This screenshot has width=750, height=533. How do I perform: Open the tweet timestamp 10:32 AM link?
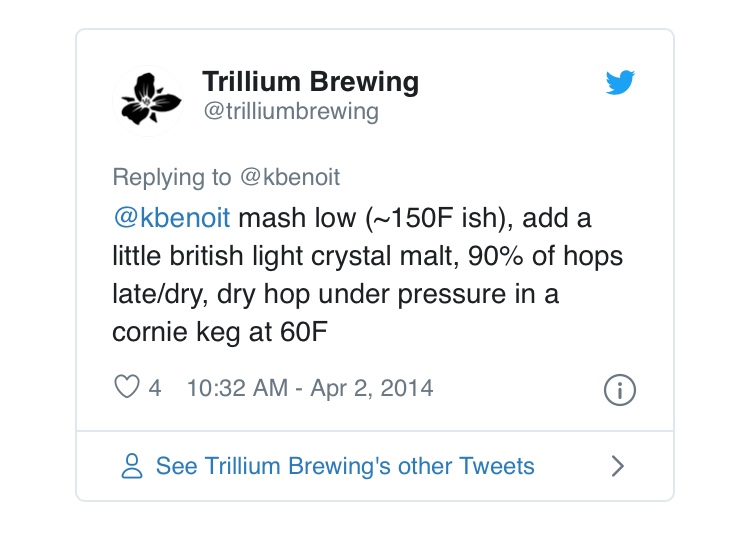(x=238, y=388)
